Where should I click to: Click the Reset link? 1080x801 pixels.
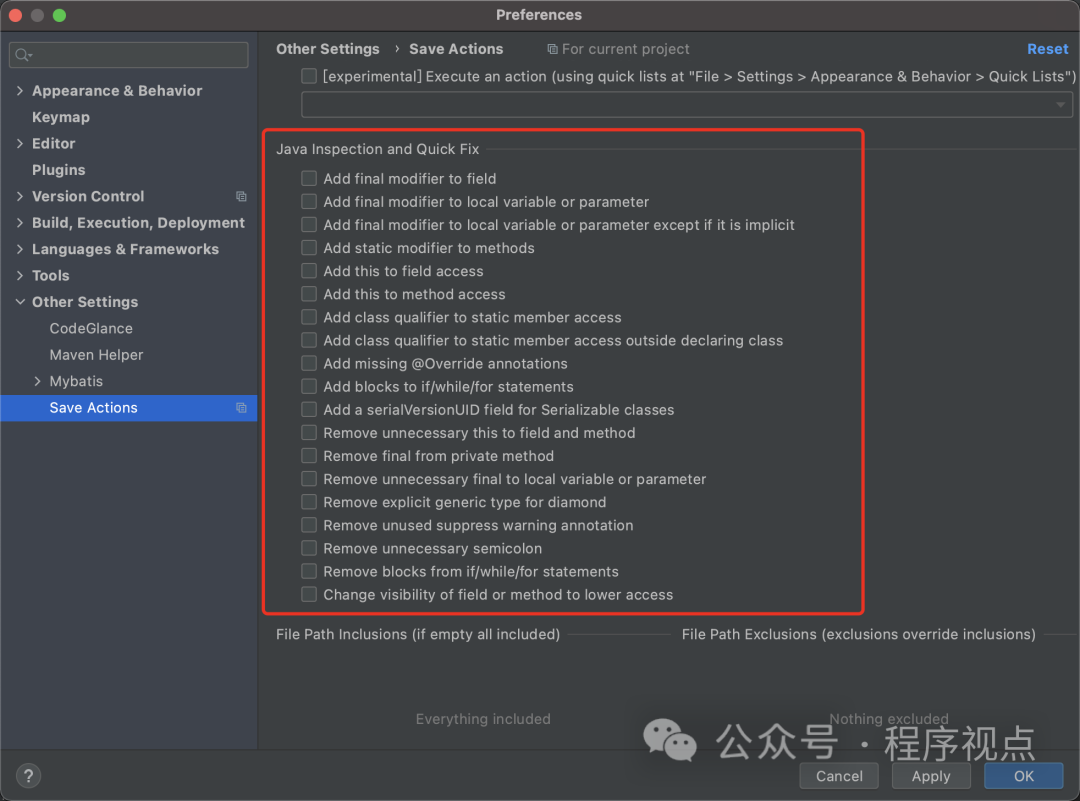1047,49
